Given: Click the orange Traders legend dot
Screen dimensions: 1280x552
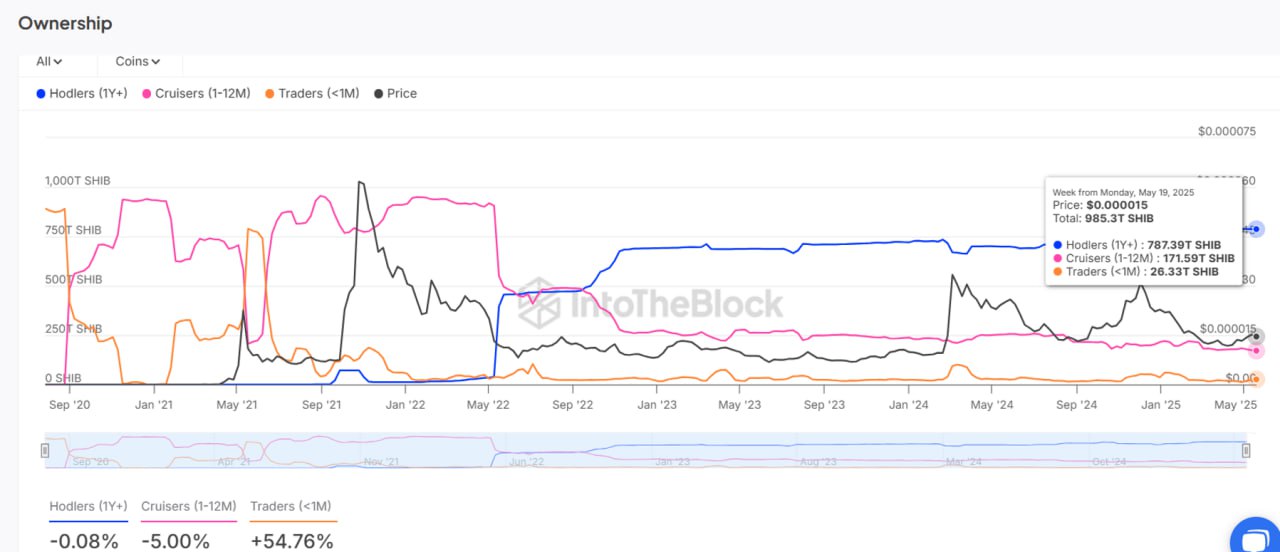Looking at the screenshot, I should coord(270,93).
